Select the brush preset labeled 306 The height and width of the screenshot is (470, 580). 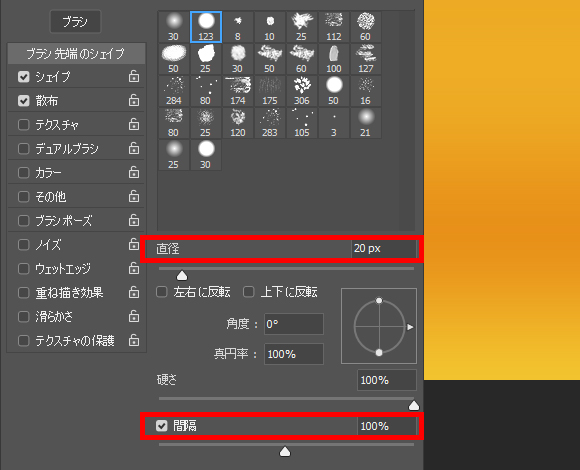tap(301, 91)
